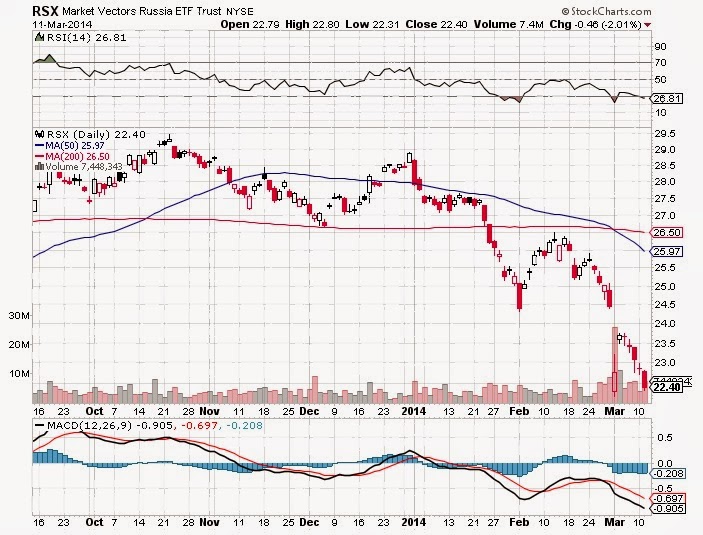Click the 28.0 price axis label
703x535 pixels.
[x=665, y=182]
